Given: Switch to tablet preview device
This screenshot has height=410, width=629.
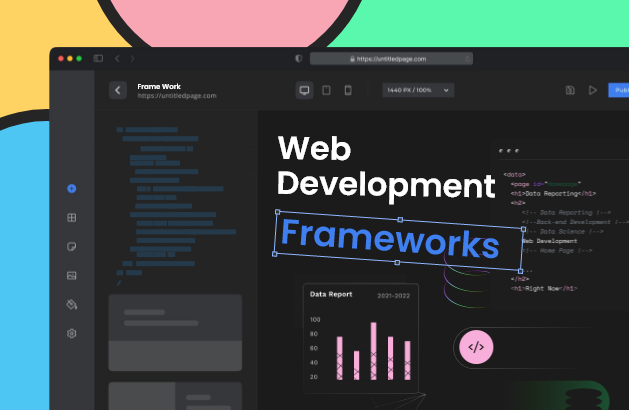Looking at the screenshot, I should pyautogui.click(x=327, y=90).
